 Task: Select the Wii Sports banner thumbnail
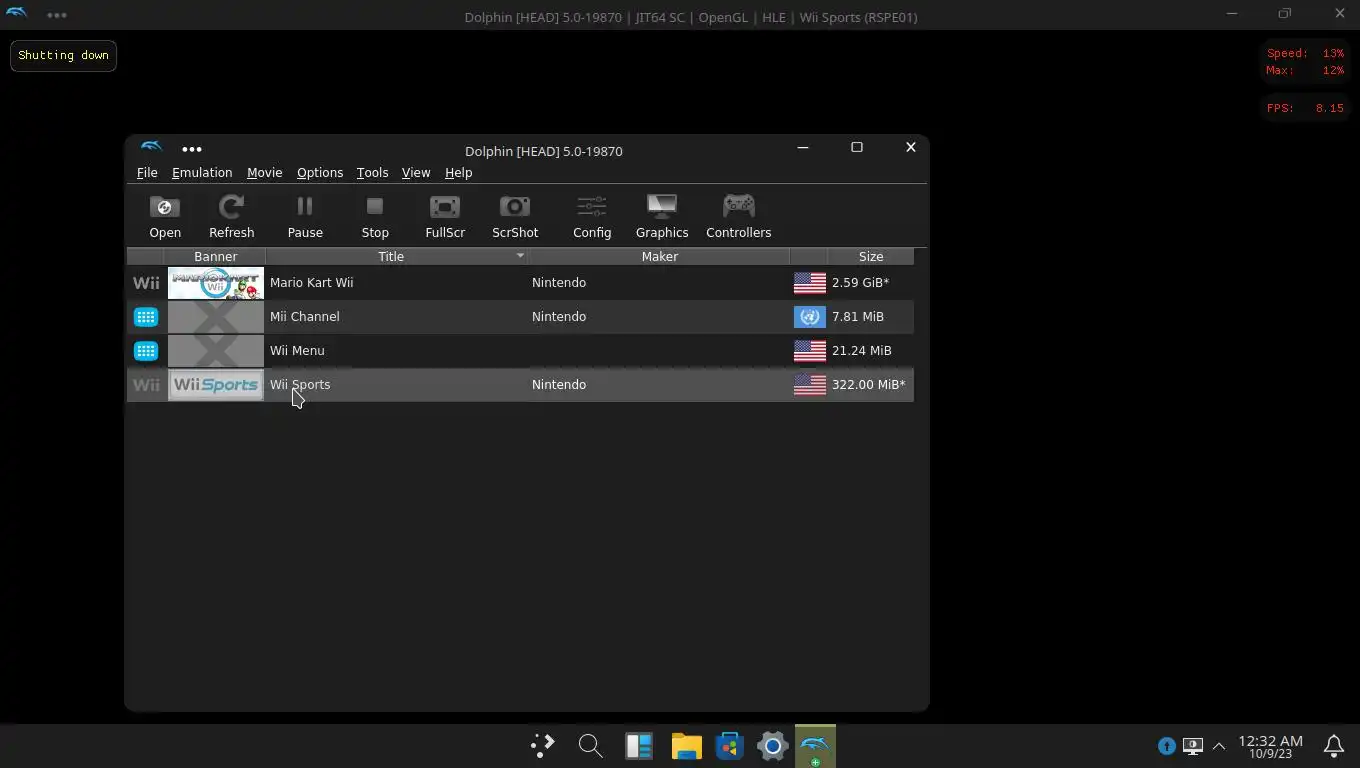(x=216, y=385)
